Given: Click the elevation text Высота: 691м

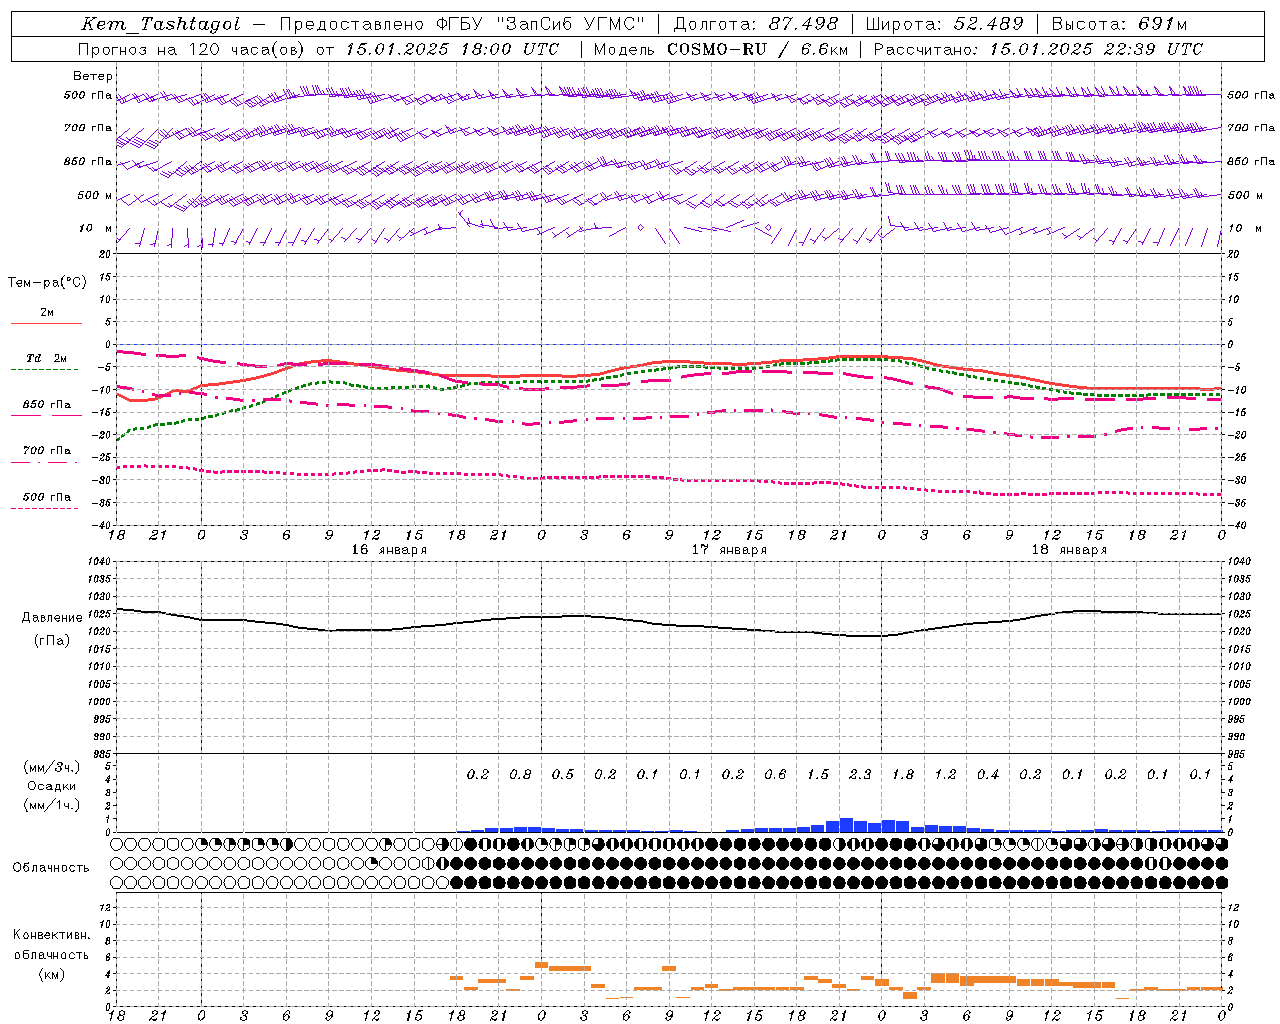Looking at the screenshot, I should [1120, 24].
